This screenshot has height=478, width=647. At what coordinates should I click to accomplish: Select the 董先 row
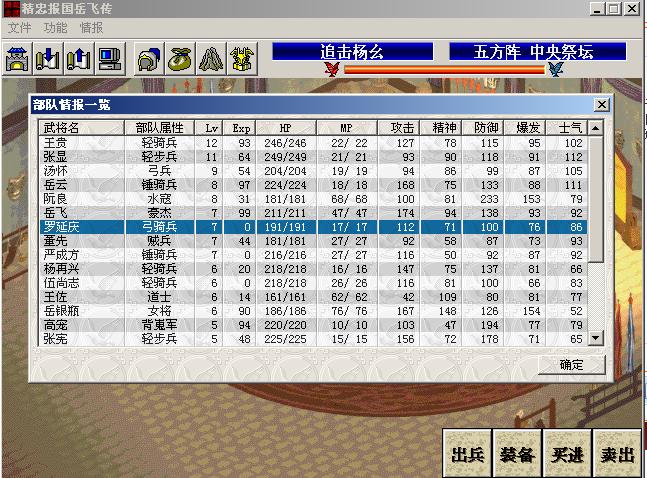pos(313,241)
